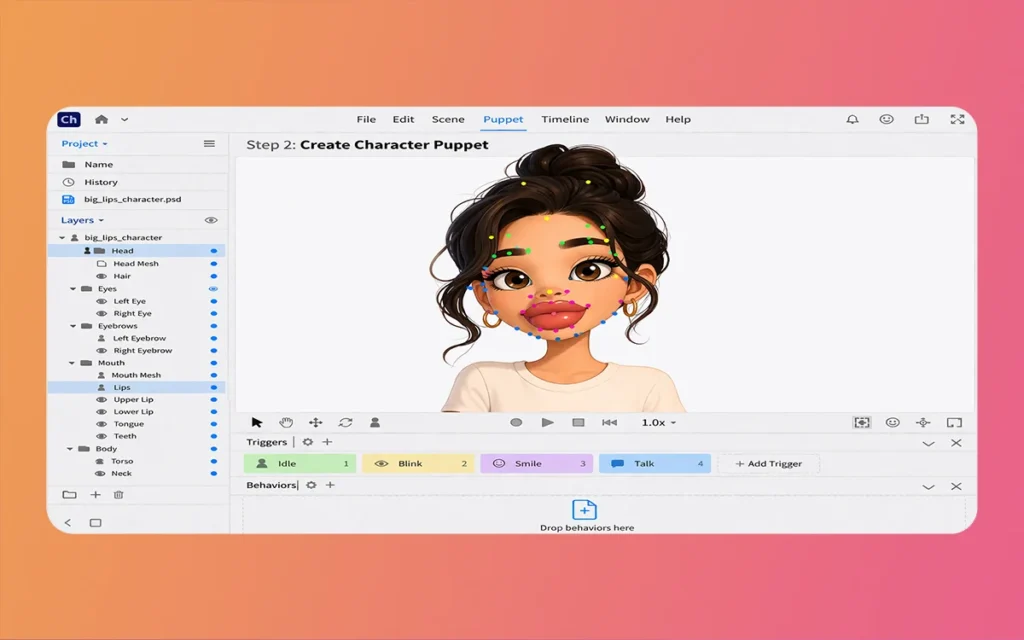Toggle visibility eye of Left Eye layer
The width and height of the screenshot is (1024, 640).
pyautogui.click(x=101, y=301)
